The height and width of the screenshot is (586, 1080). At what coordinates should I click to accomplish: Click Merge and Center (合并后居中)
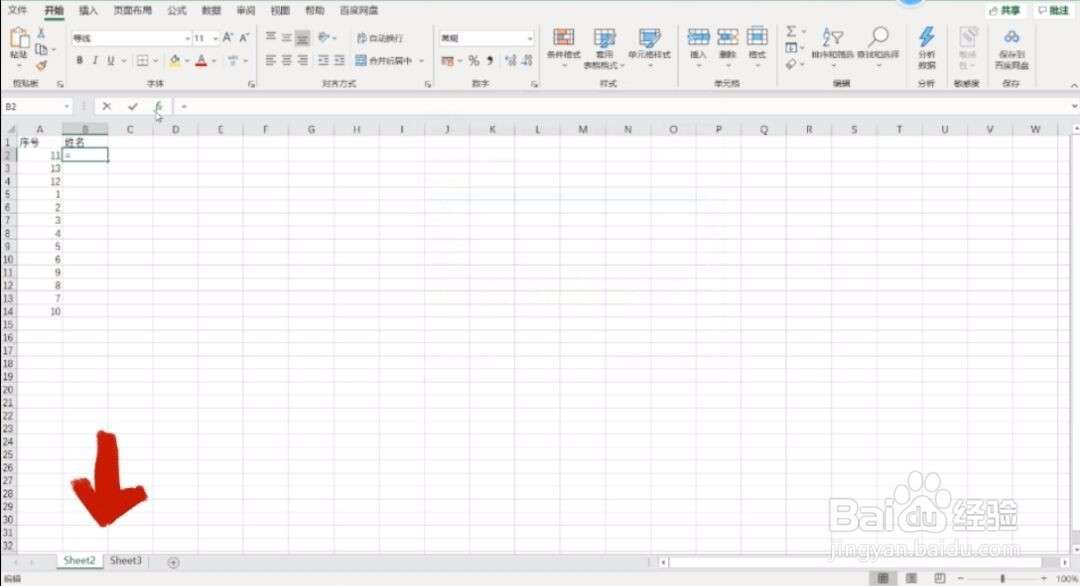(384, 61)
